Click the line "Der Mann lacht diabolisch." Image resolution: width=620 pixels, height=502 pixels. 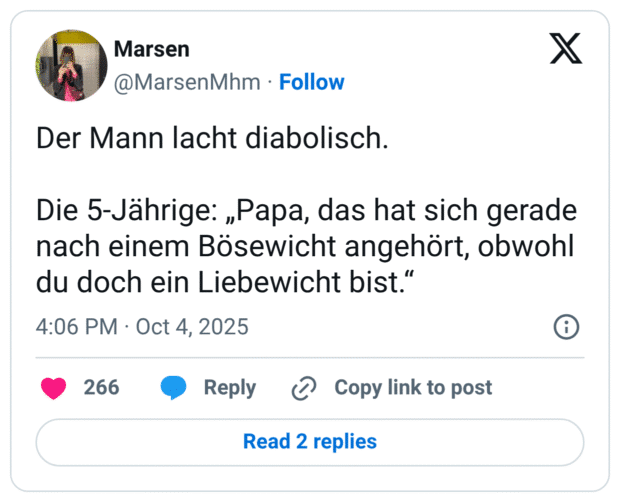(211, 140)
